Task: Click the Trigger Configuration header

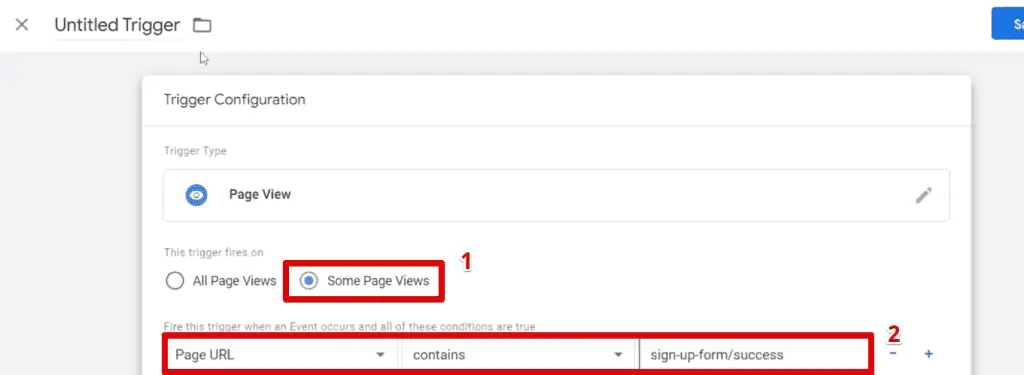Action: coord(234,100)
